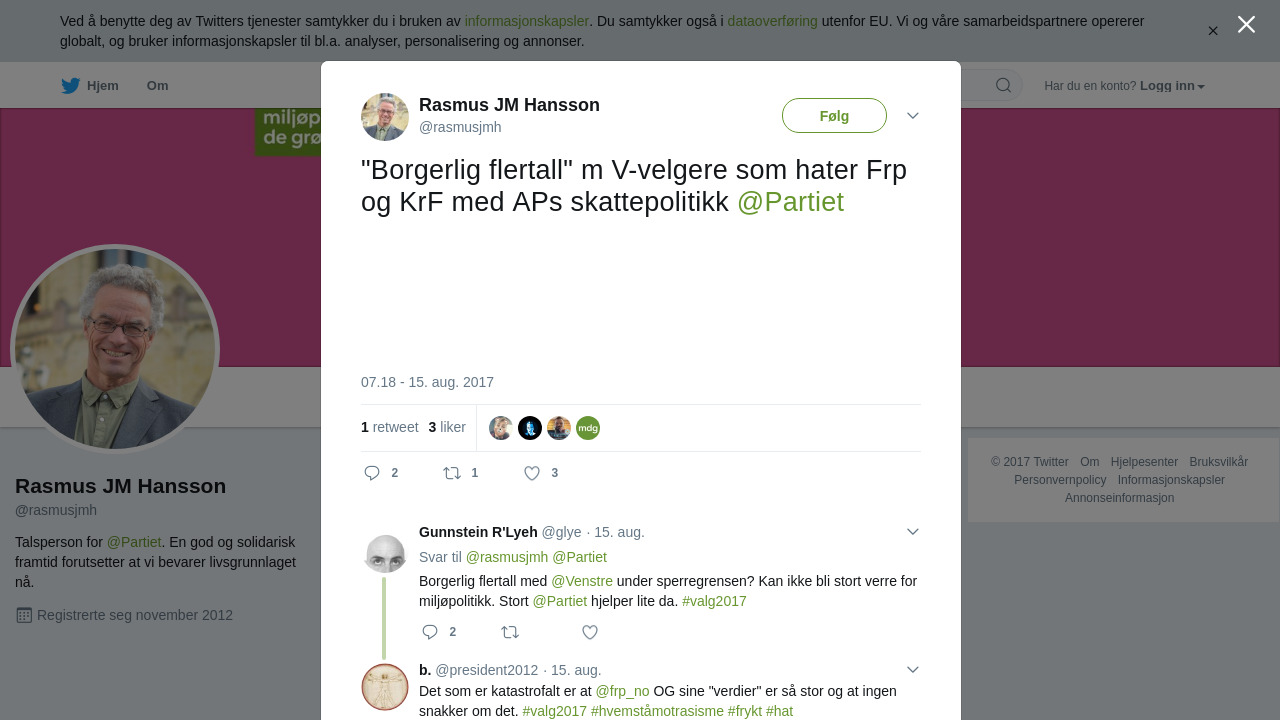The image size is (1280, 720).
Task: Like Gunnstein R'Lyeh's reply
Action: pyautogui.click(x=590, y=632)
